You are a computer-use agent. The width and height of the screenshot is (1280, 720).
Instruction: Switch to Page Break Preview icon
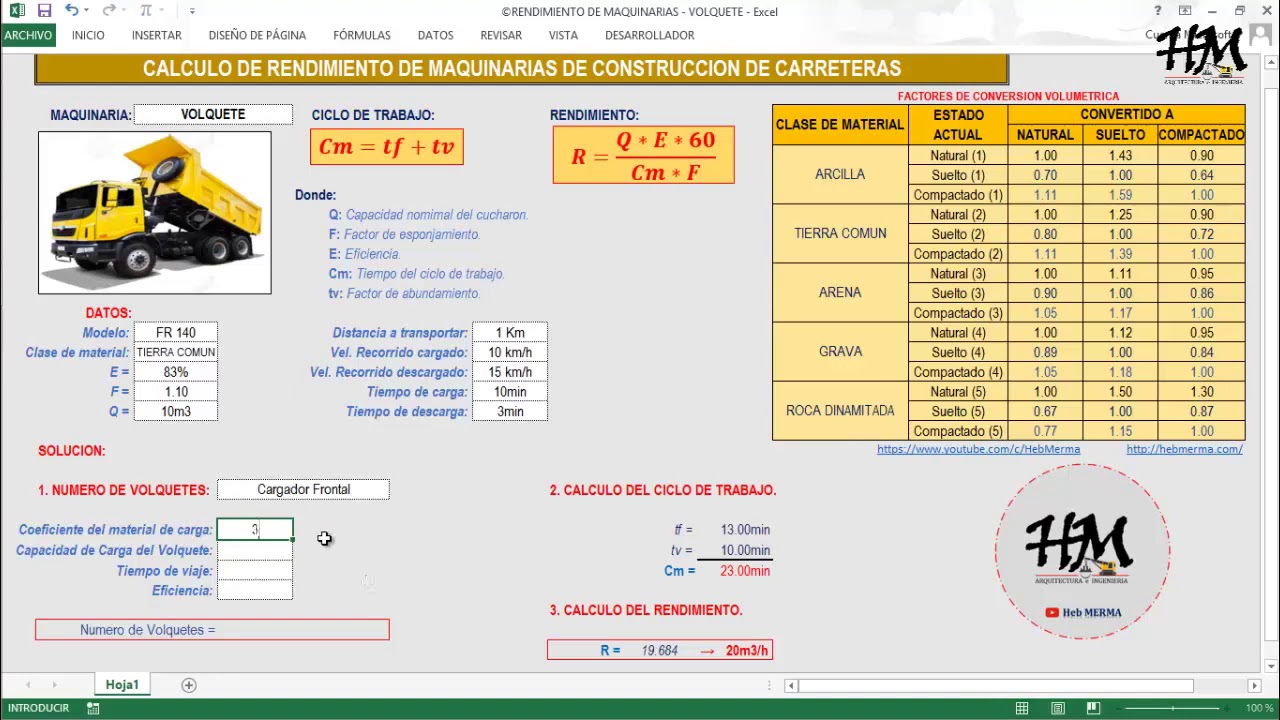coord(1093,708)
